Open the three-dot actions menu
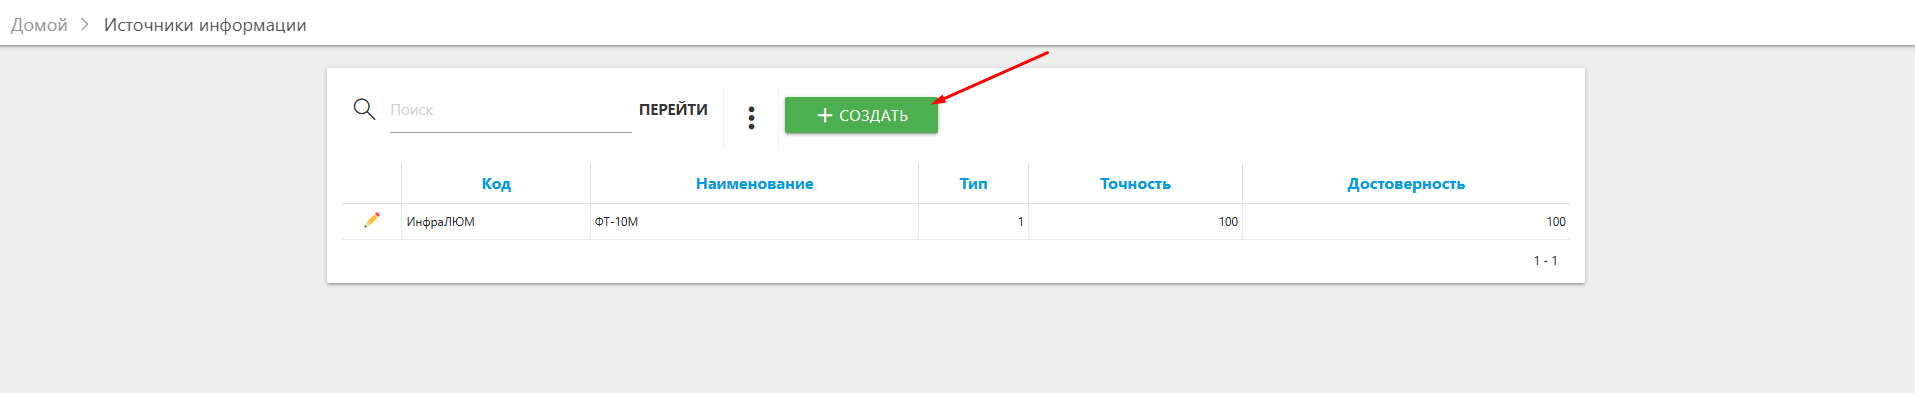 [751, 118]
